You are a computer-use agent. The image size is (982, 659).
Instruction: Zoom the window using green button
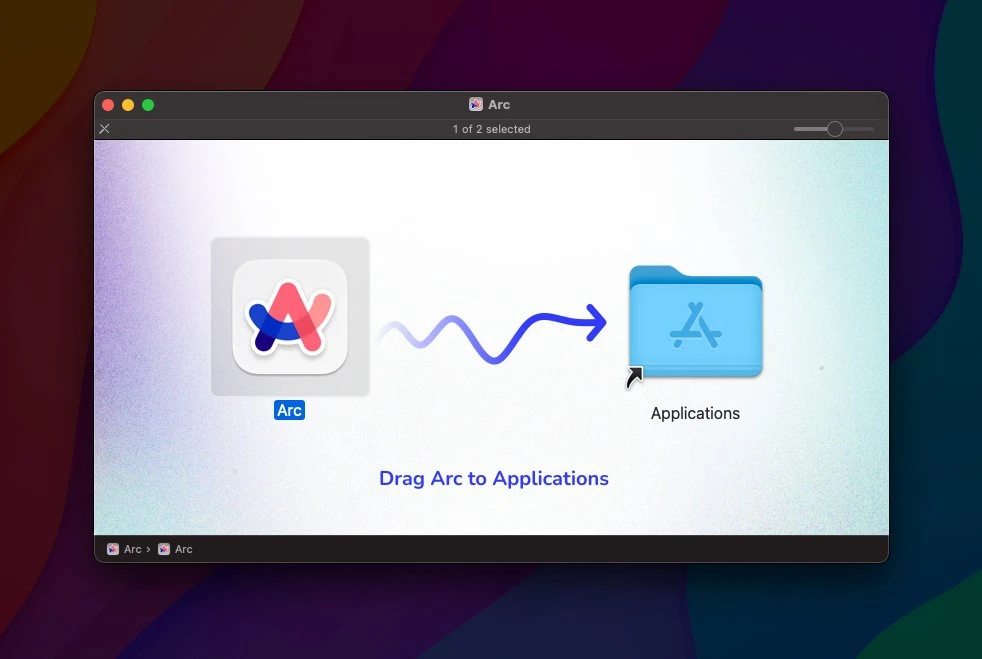pos(148,105)
